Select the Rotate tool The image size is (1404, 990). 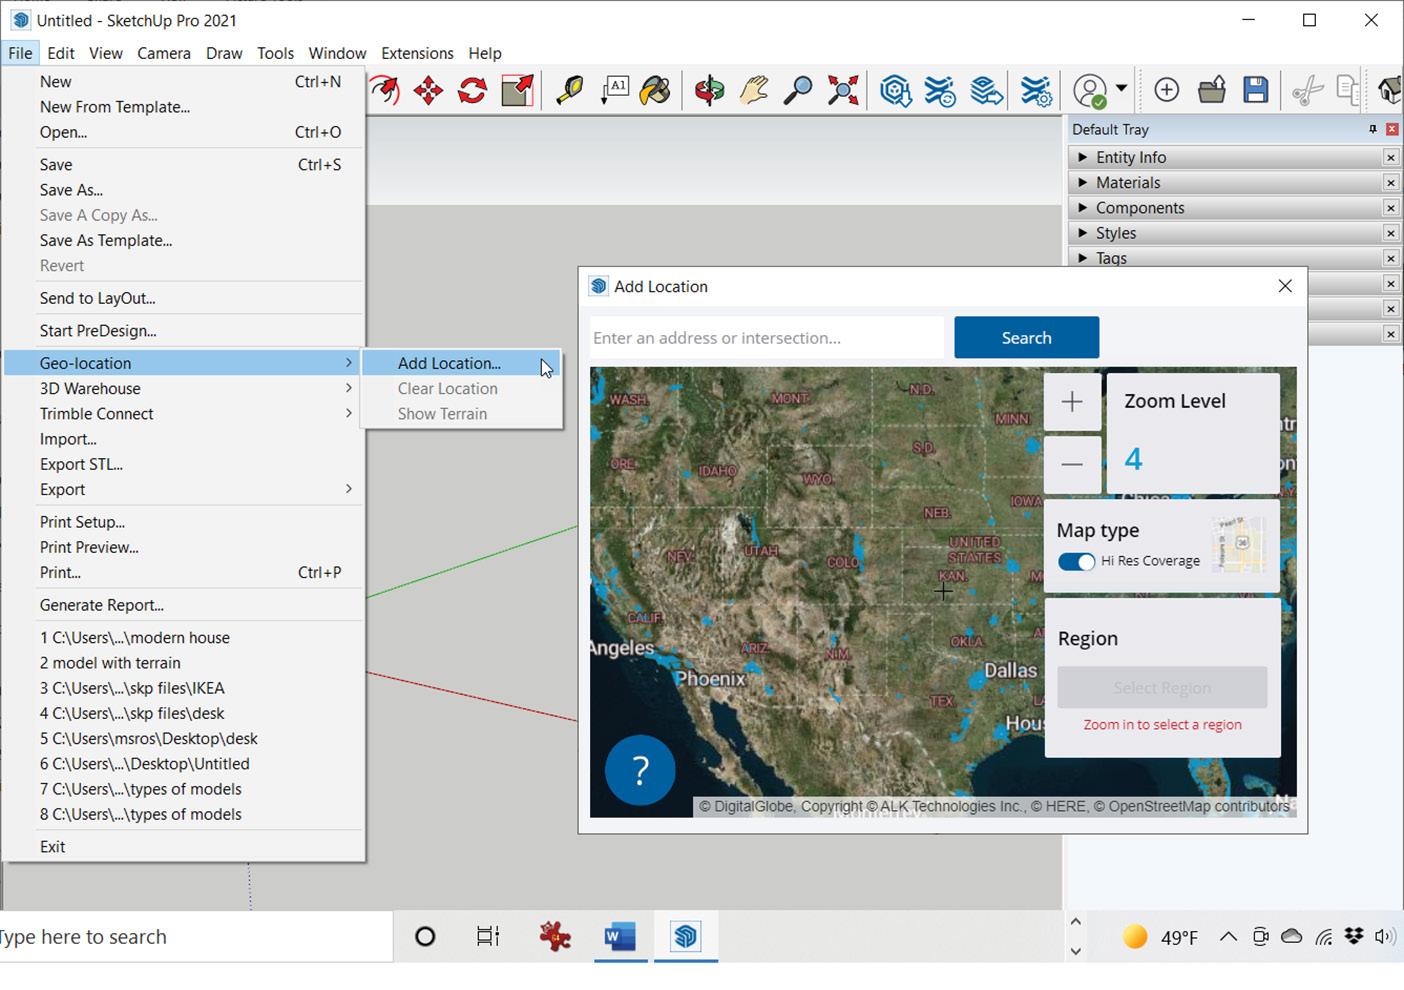(x=472, y=91)
